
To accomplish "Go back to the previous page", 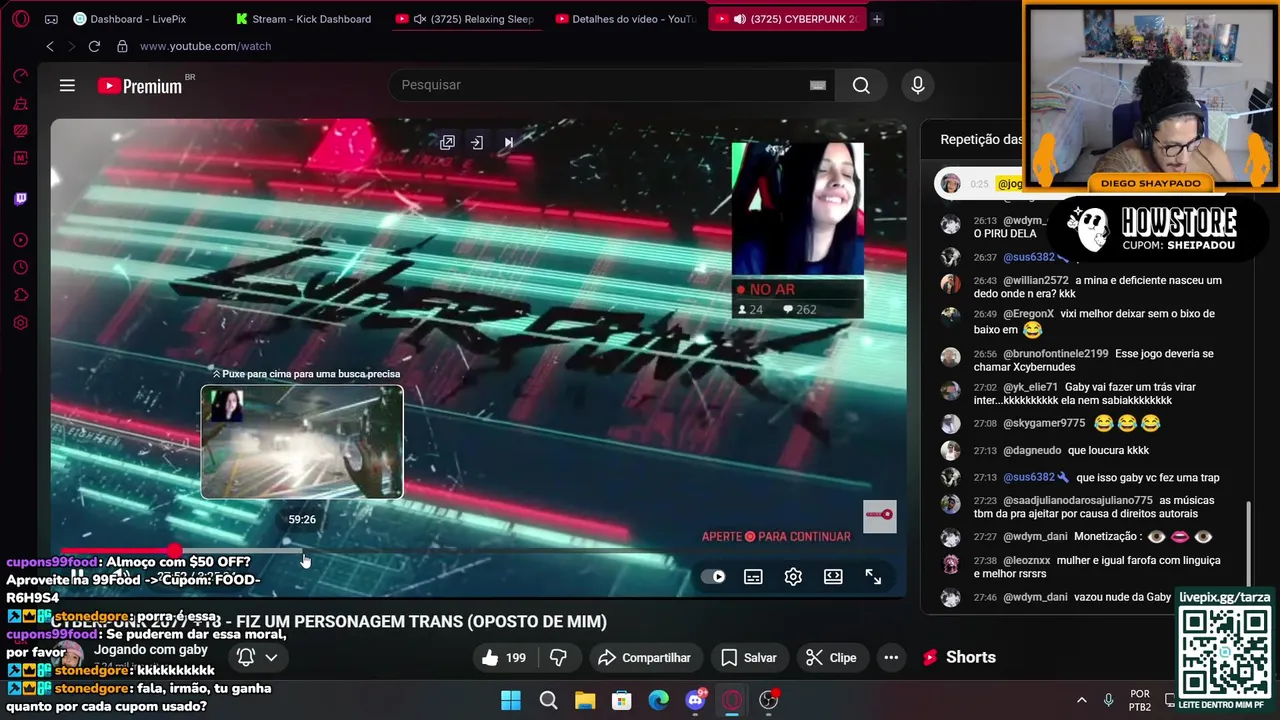I will (x=50, y=46).
